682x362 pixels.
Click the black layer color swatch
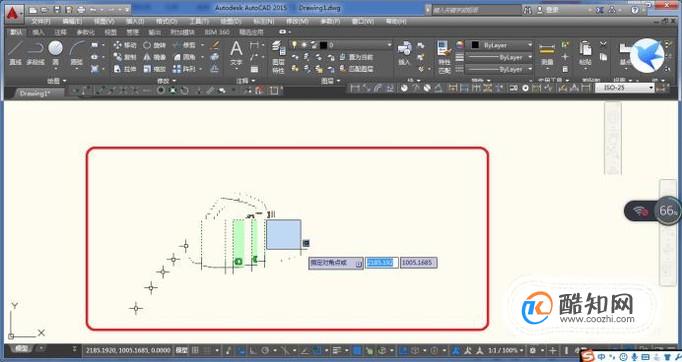323,45
